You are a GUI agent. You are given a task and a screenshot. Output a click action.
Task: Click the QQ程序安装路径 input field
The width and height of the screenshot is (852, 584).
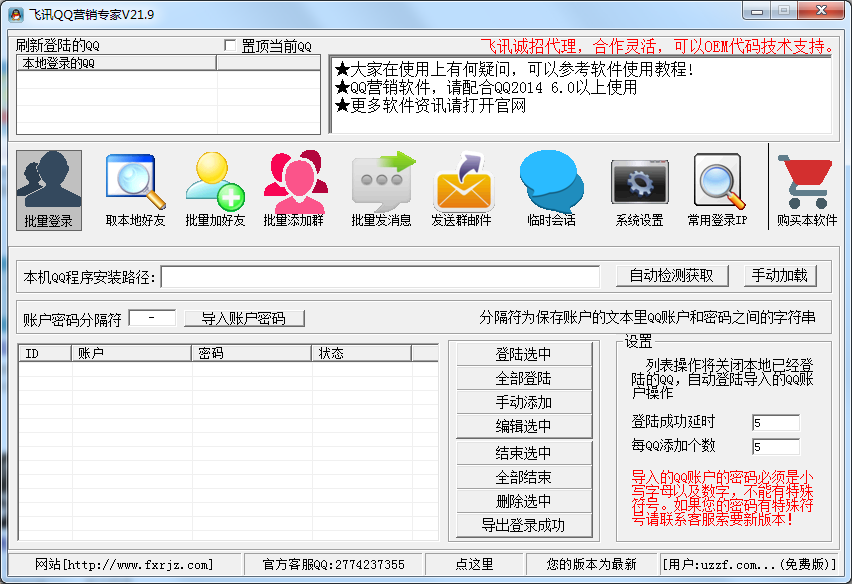pos(380,277)
